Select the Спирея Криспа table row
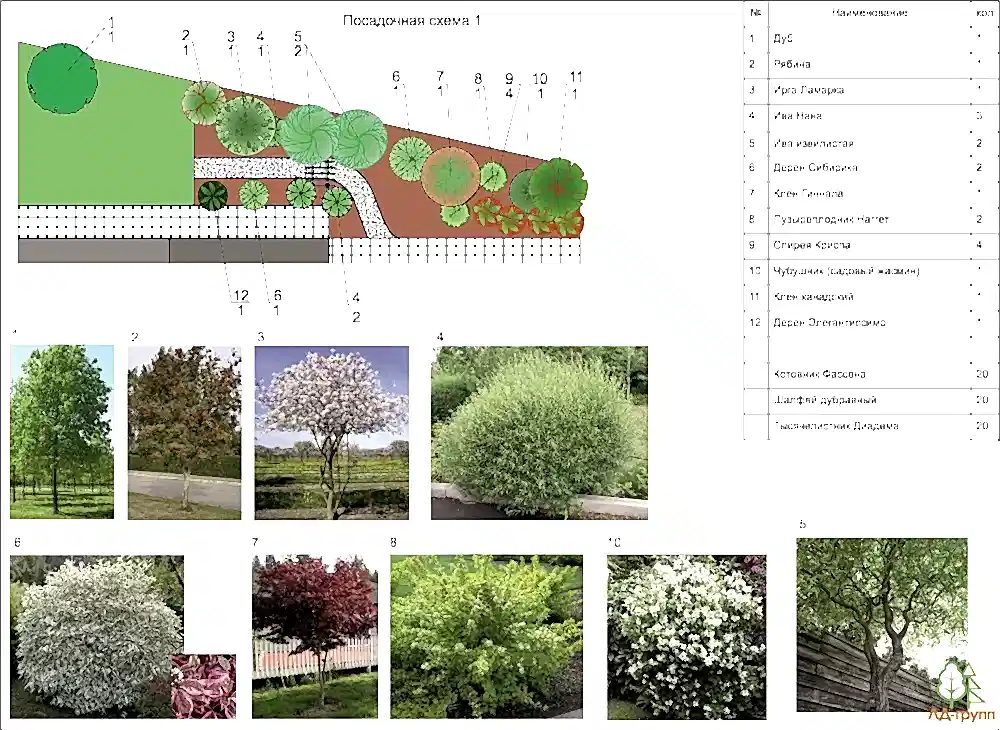The height and width of the screenshot is (730, 1000). [x=867, y=245]
